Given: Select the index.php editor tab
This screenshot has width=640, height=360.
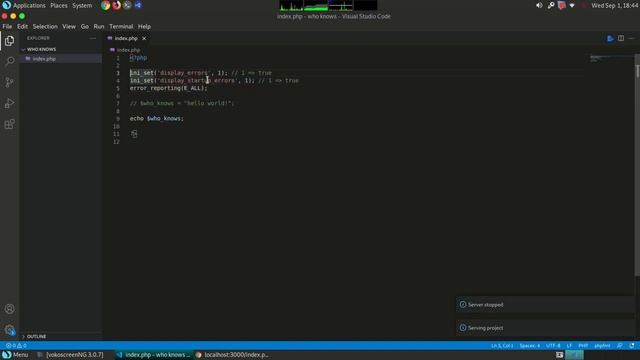Looking at the screenshot, I should click(x=126, y=38).
